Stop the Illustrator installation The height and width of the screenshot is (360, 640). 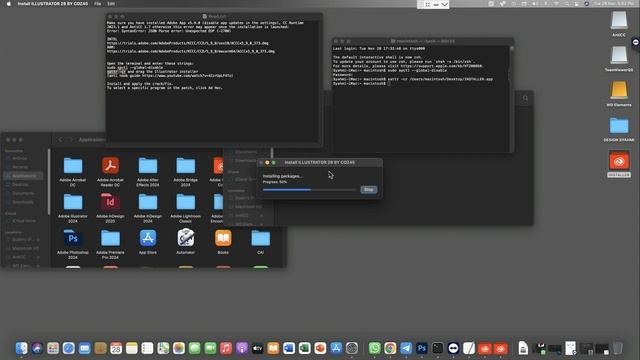click(x=369, y=190)
